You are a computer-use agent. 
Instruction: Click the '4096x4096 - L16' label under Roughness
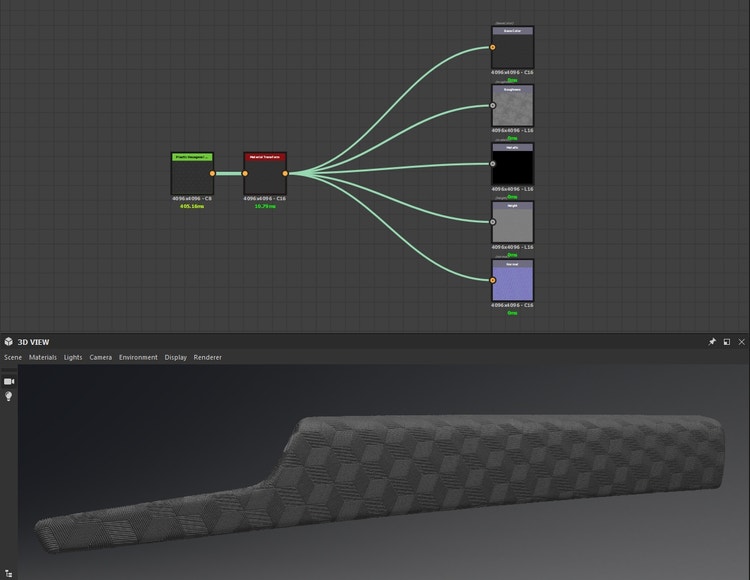coord(512,130)
